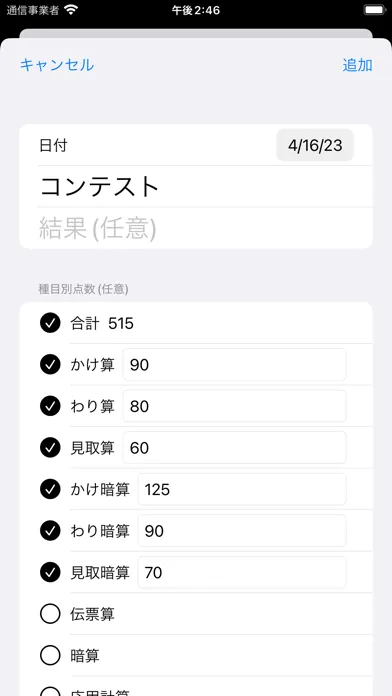Screen dimensions: 392x696
Task: Uncheck the 見取暗算 checkmark circle
Action: point(50,573)
